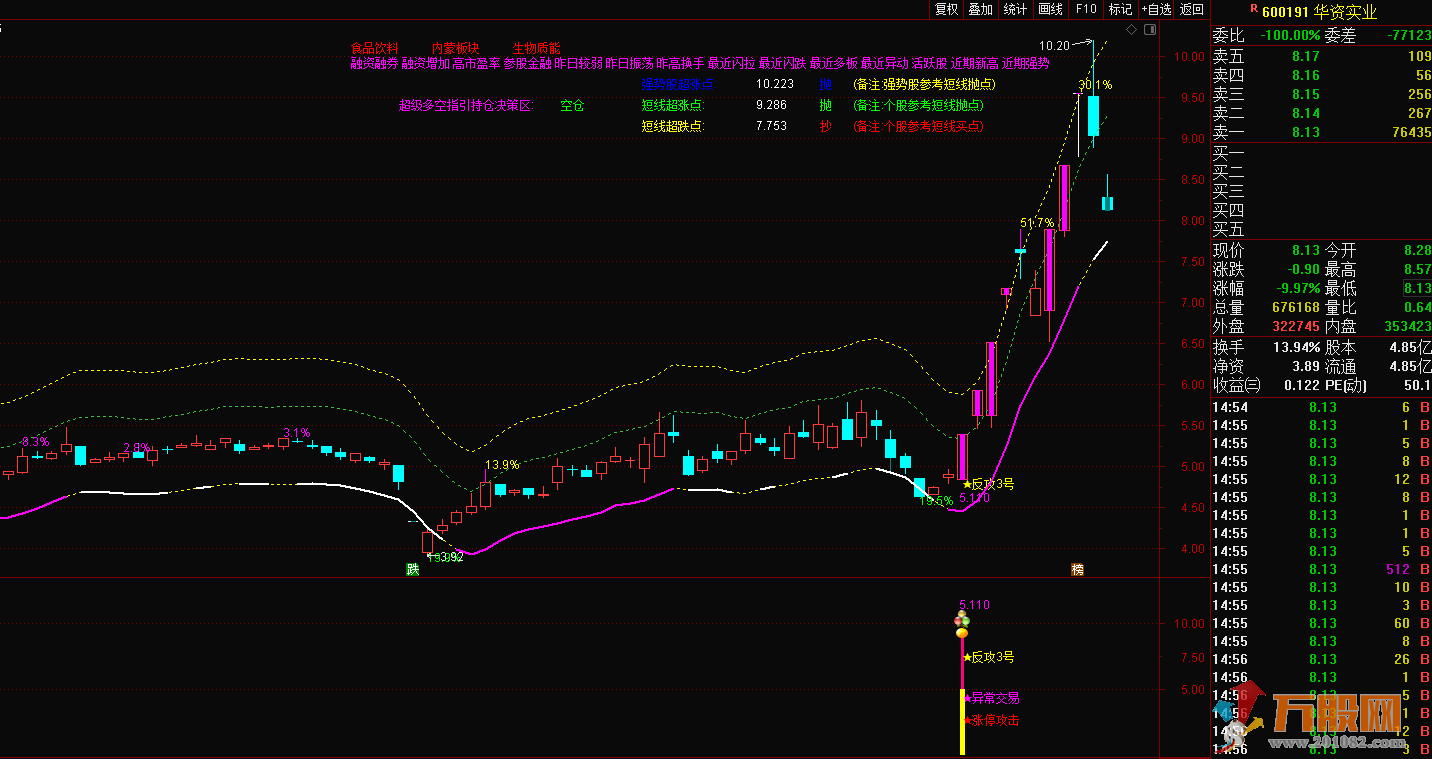Select the 画线 drawing tool
Screen dimensions: 1432x759
[x=1050, y=9]
